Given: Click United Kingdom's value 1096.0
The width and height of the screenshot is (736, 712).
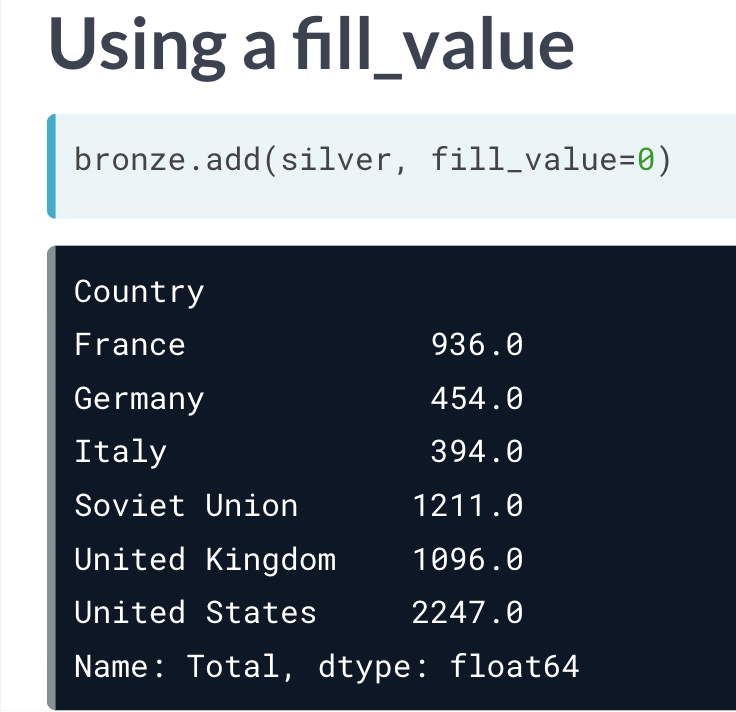Looking at the screenshot, I should click(468, 559).
